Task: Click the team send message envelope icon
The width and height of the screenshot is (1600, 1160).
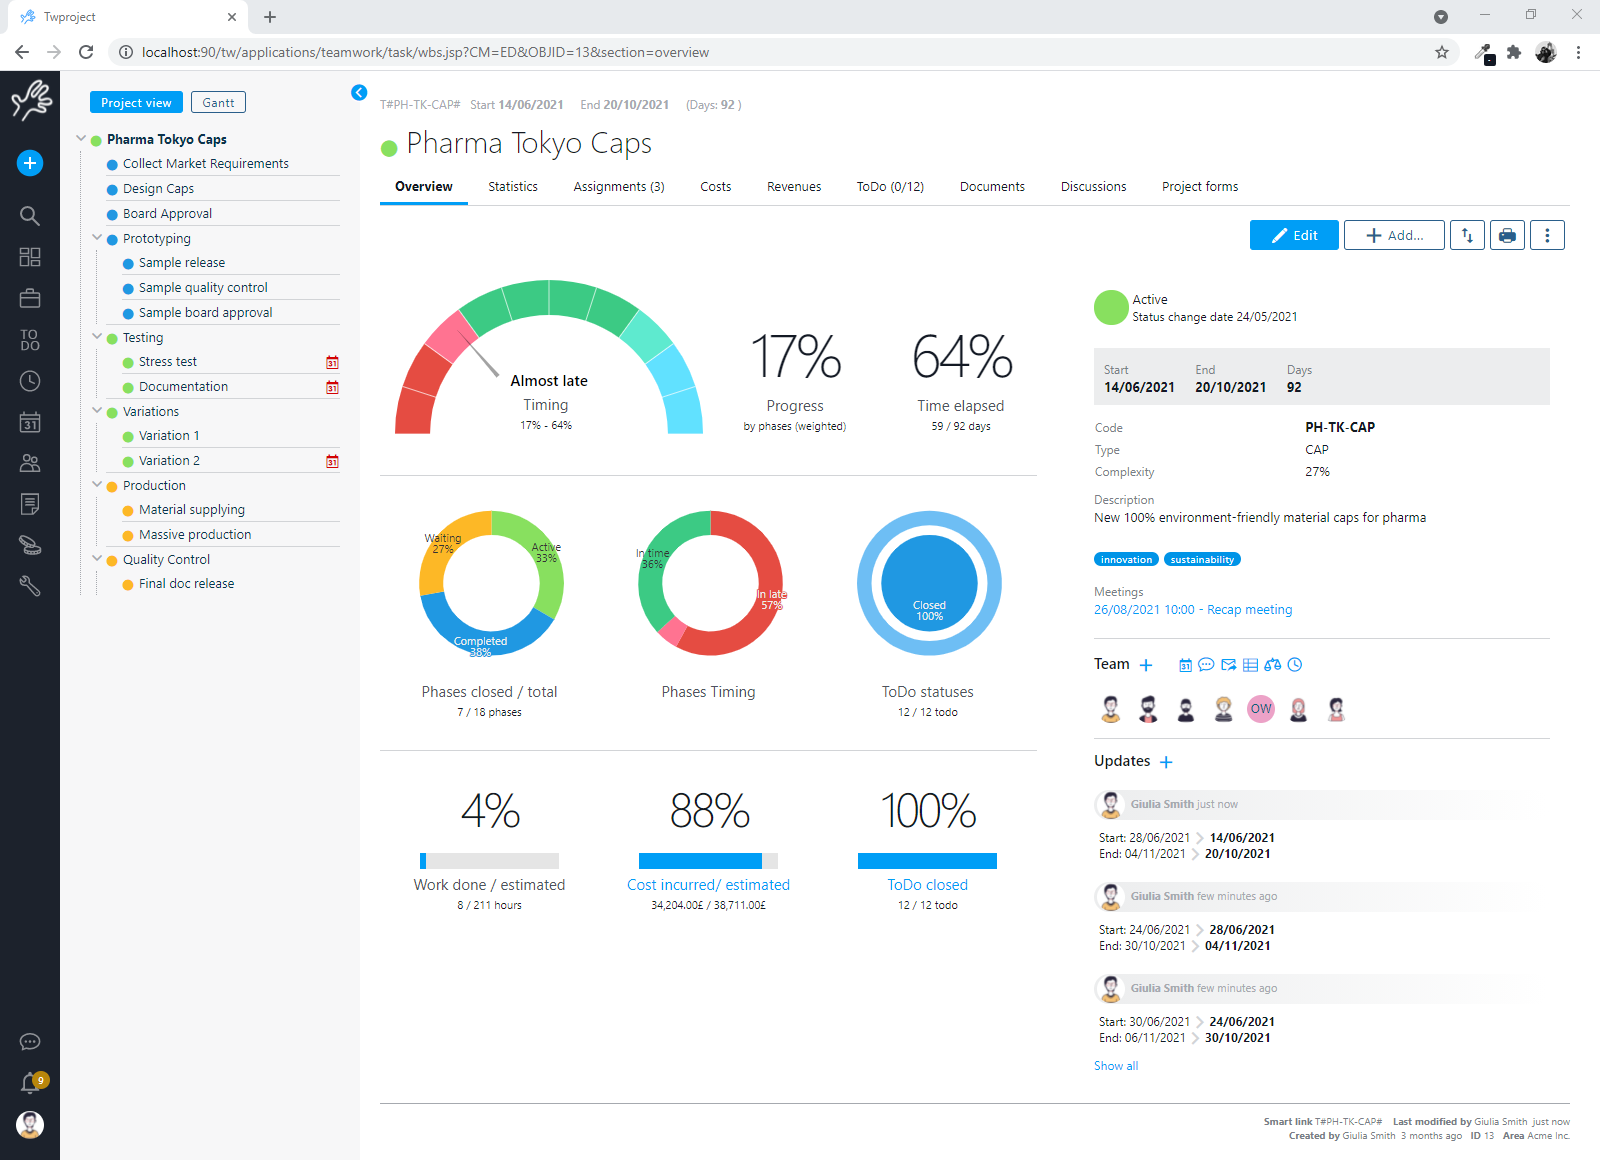Action: click(x=1228, y=665)
